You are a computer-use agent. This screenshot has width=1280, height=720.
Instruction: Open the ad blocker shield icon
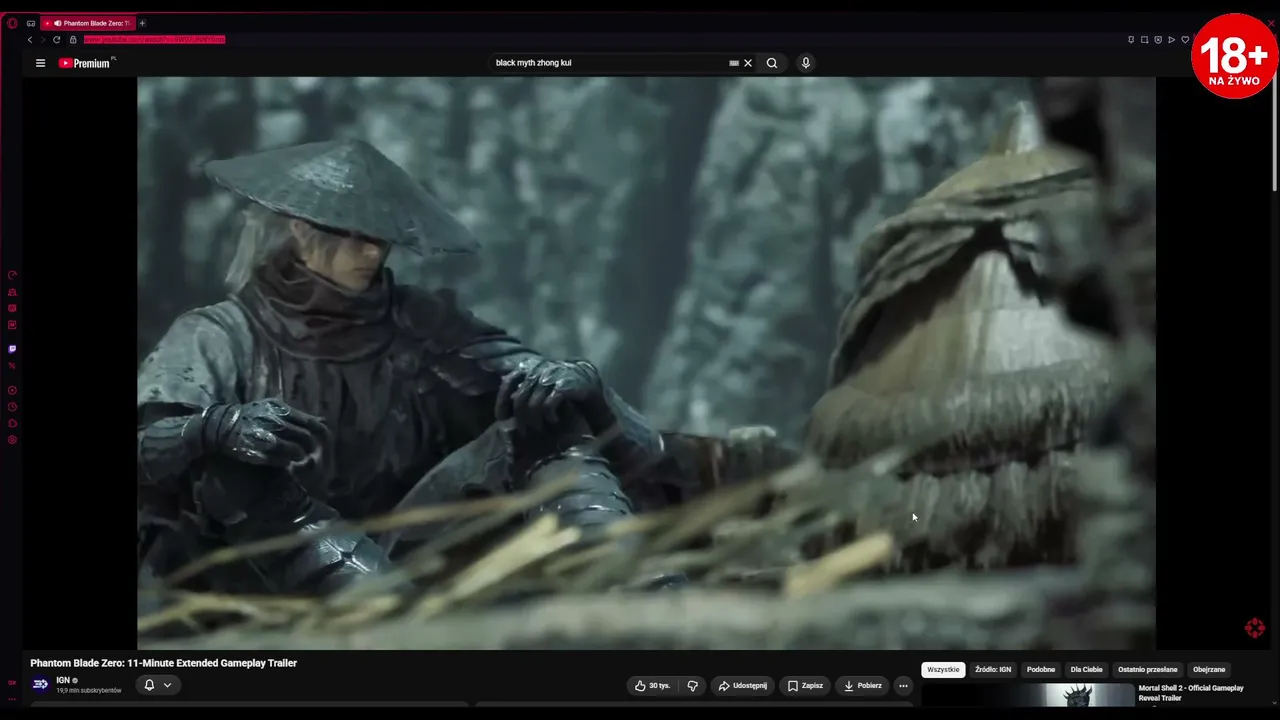click(x=1158, y=40)
